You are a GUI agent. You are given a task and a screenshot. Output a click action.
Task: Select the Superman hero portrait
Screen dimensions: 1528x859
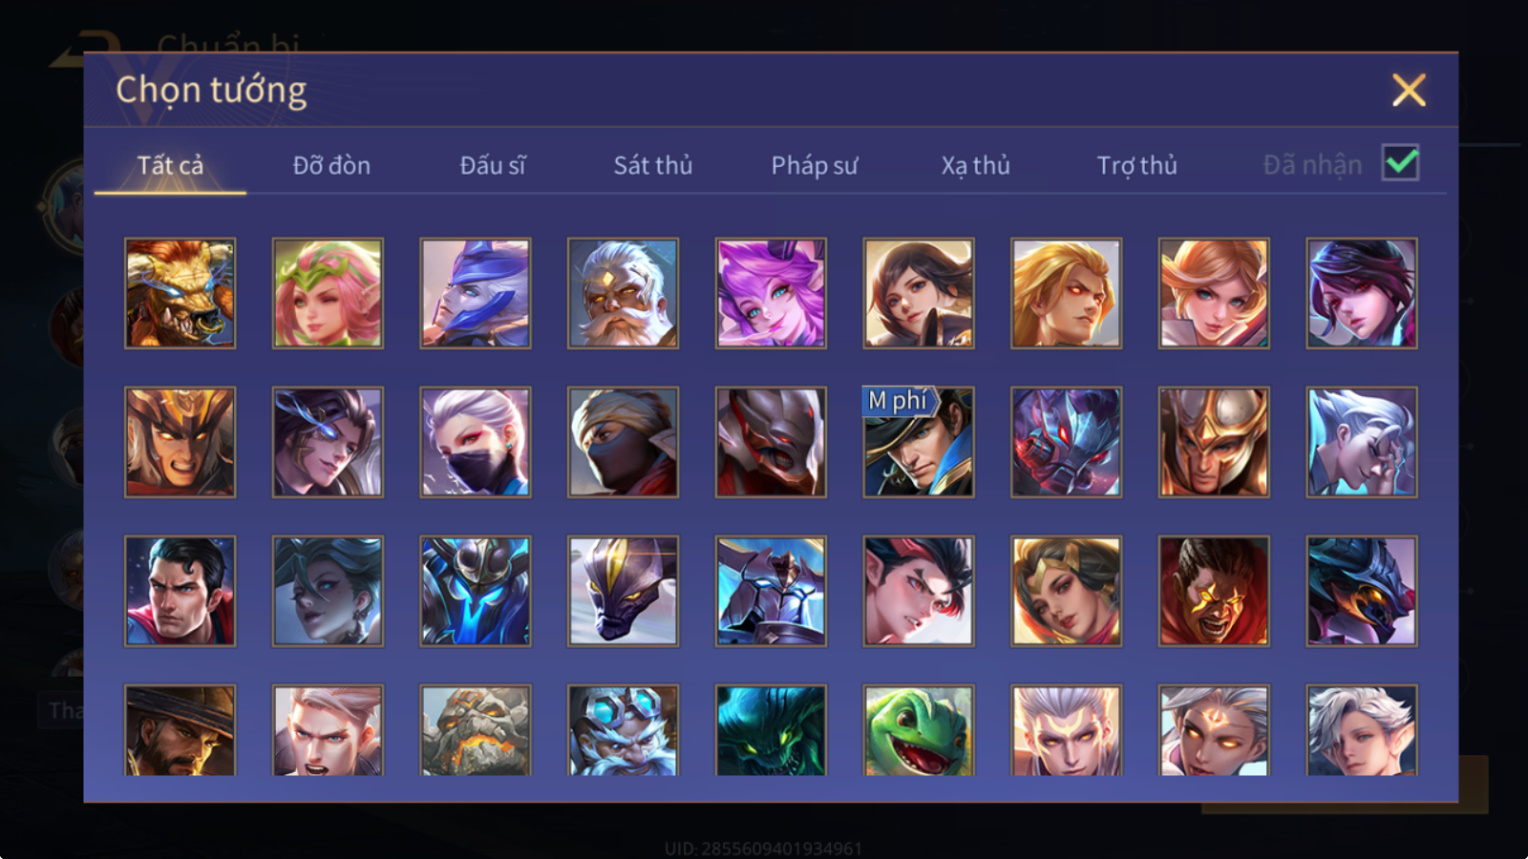click(x=180, y=591)
